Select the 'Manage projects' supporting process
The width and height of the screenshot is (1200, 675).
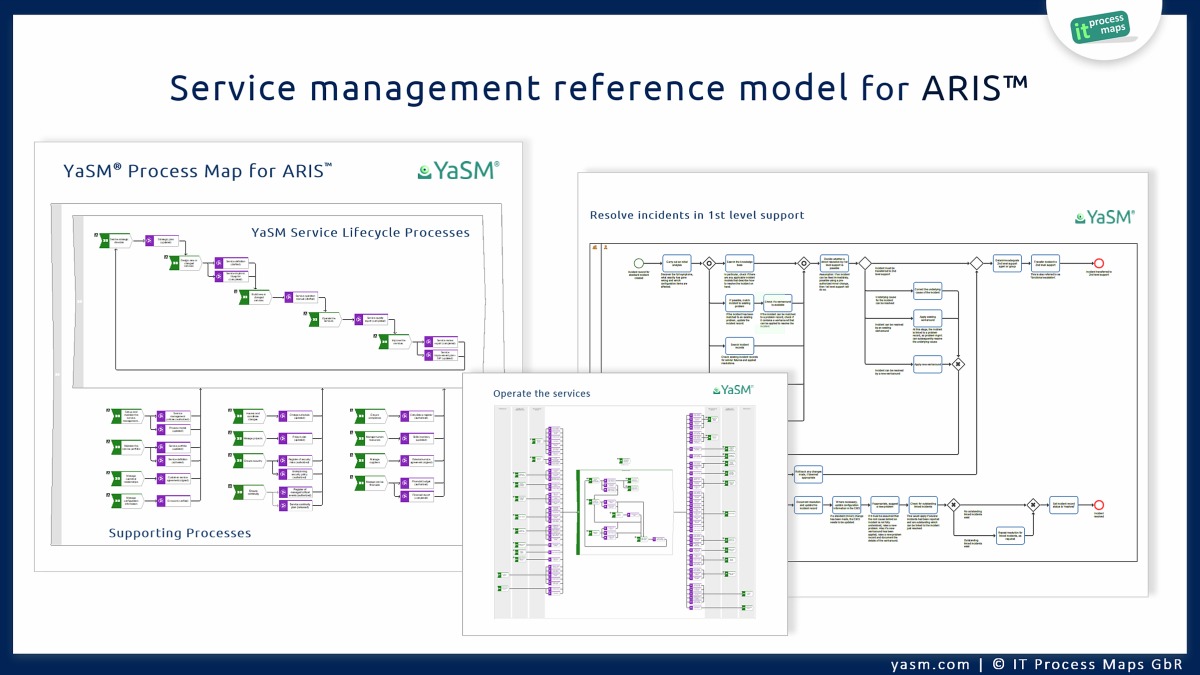pyautogui.click(x=249, y=438)
